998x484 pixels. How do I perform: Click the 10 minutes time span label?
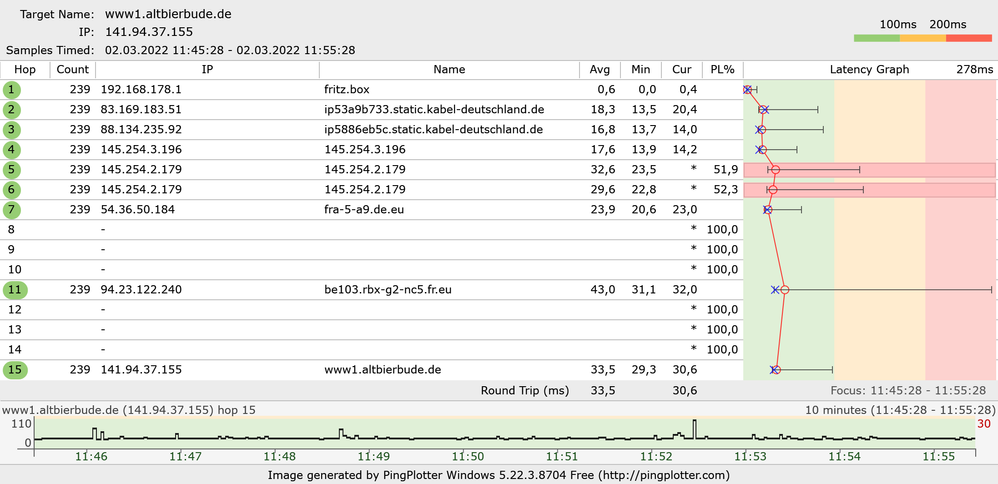pyautogui.click(x=899, y=410)
